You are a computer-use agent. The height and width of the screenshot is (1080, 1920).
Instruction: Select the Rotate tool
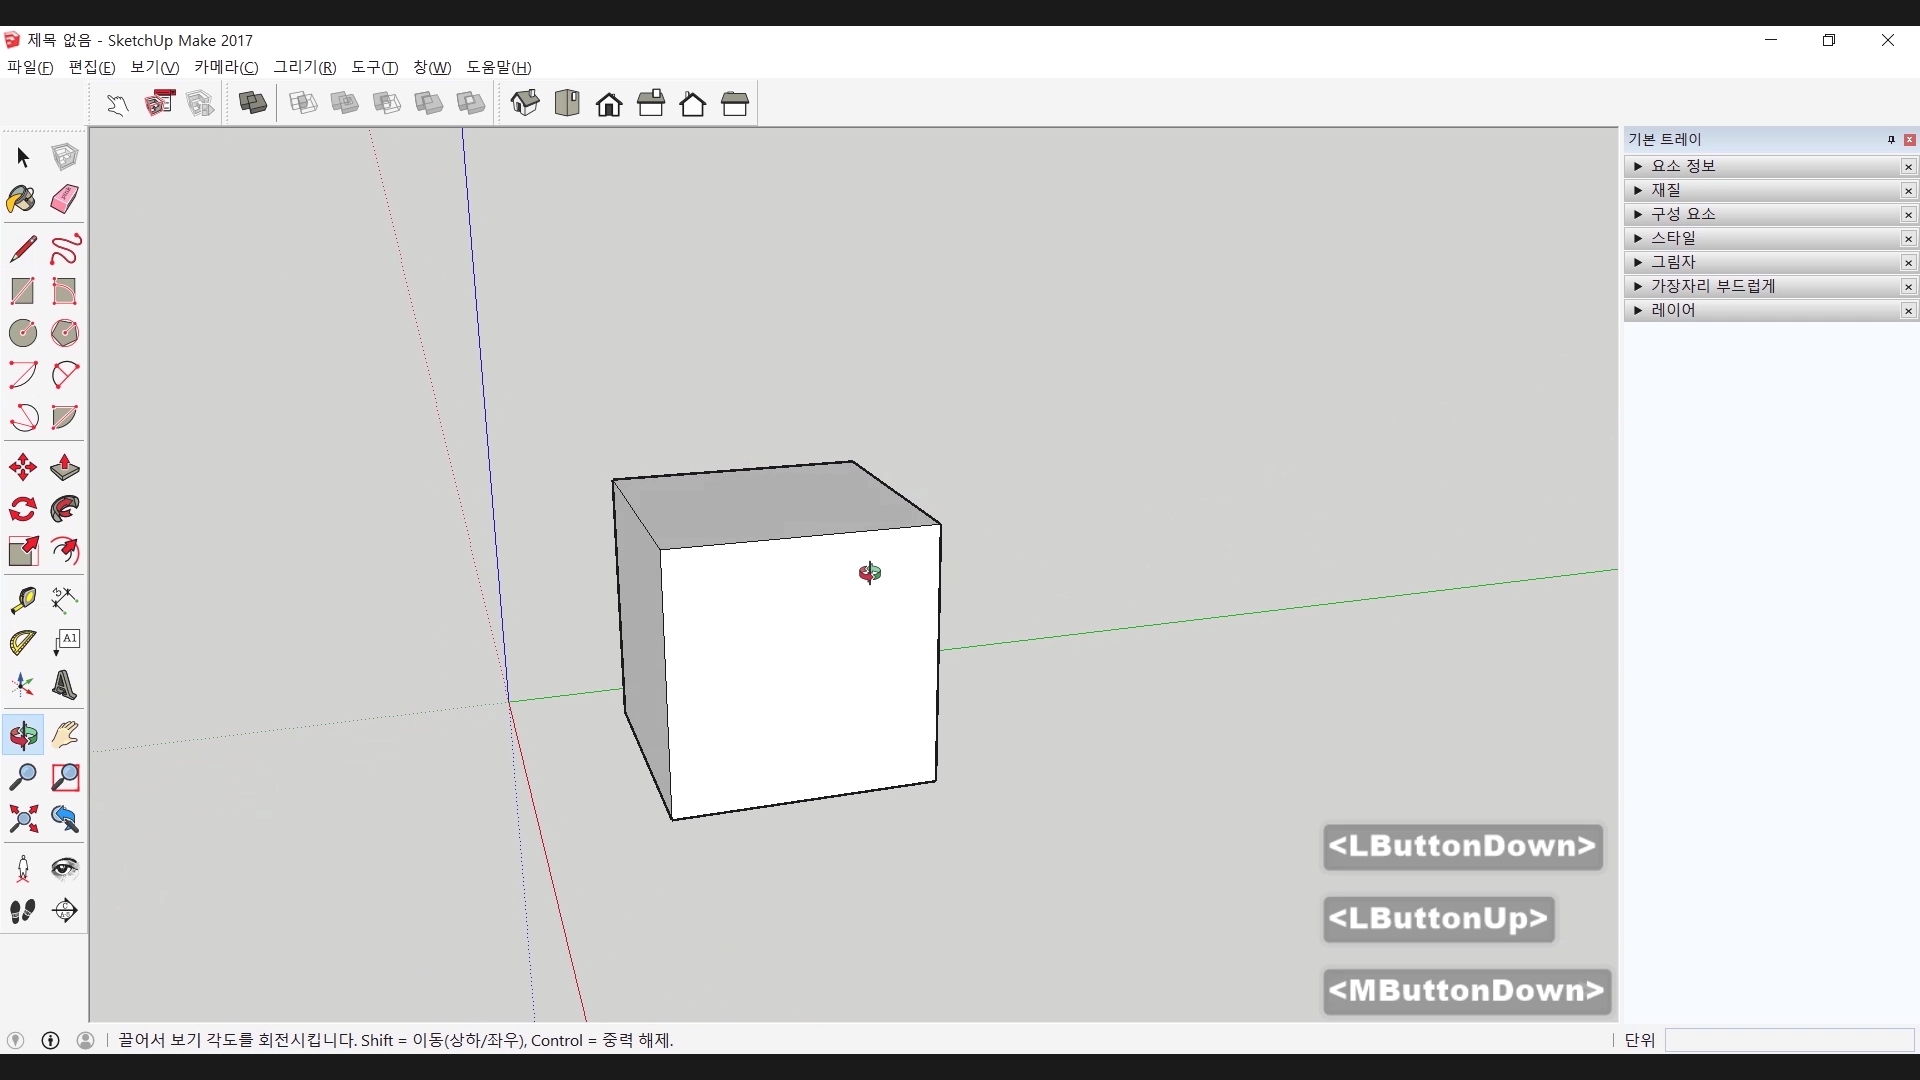[22, 510]
